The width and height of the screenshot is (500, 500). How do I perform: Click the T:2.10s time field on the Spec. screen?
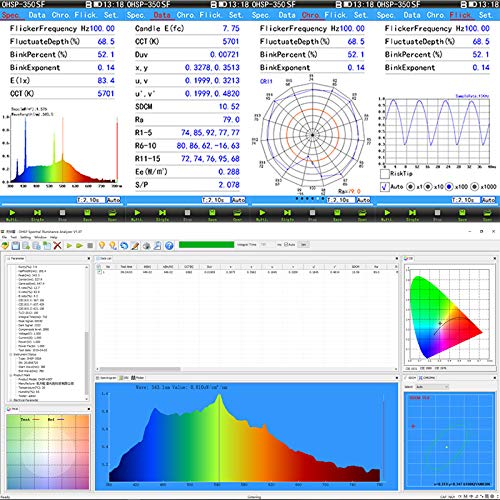(x=91, y=200)
